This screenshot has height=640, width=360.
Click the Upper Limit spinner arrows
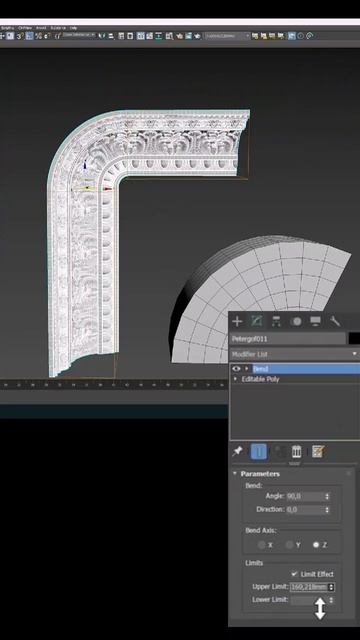(x=331, y=587)
